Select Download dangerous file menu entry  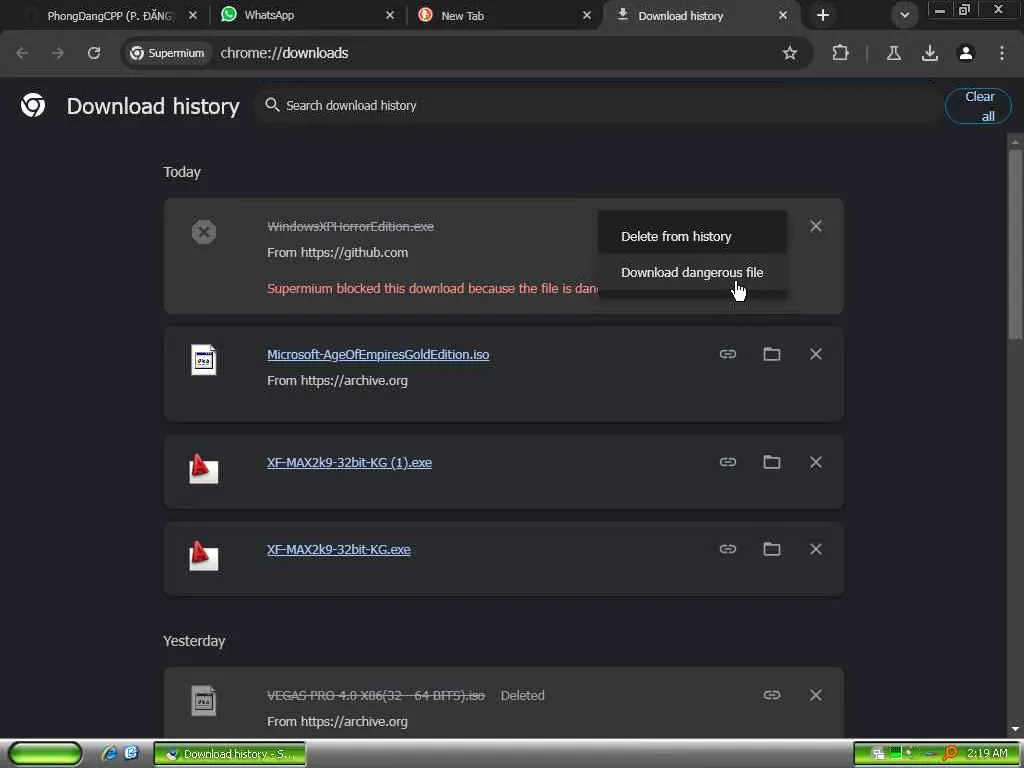coord(692,272)
